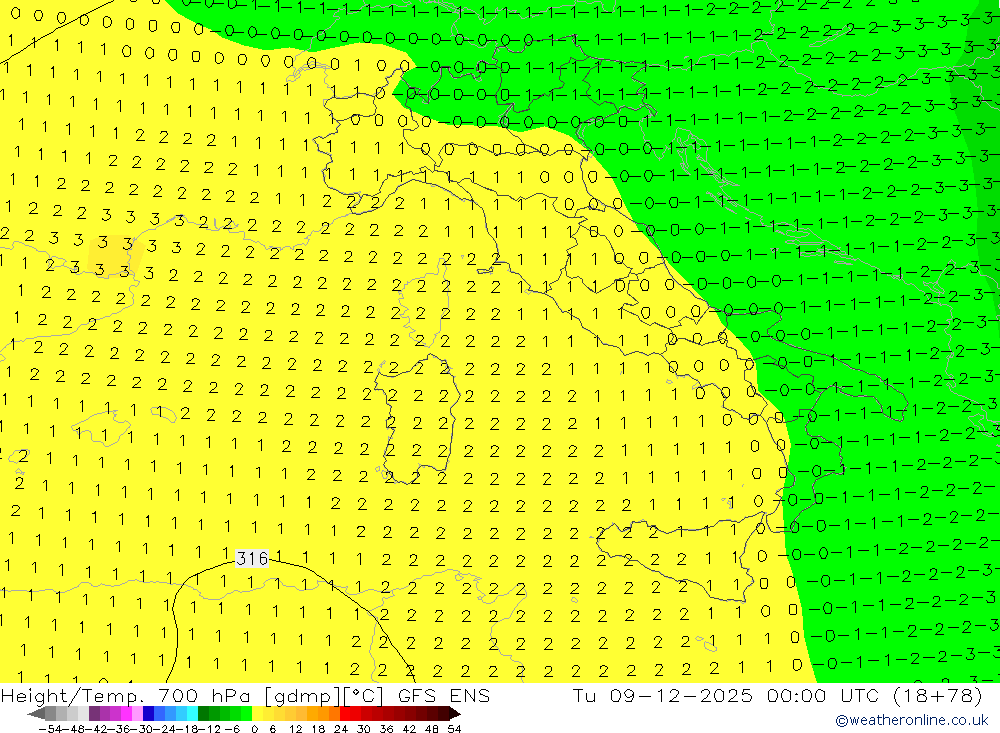Click the '36' legend value under colorbar
The image size is (1000, 733).
point(386,729)
